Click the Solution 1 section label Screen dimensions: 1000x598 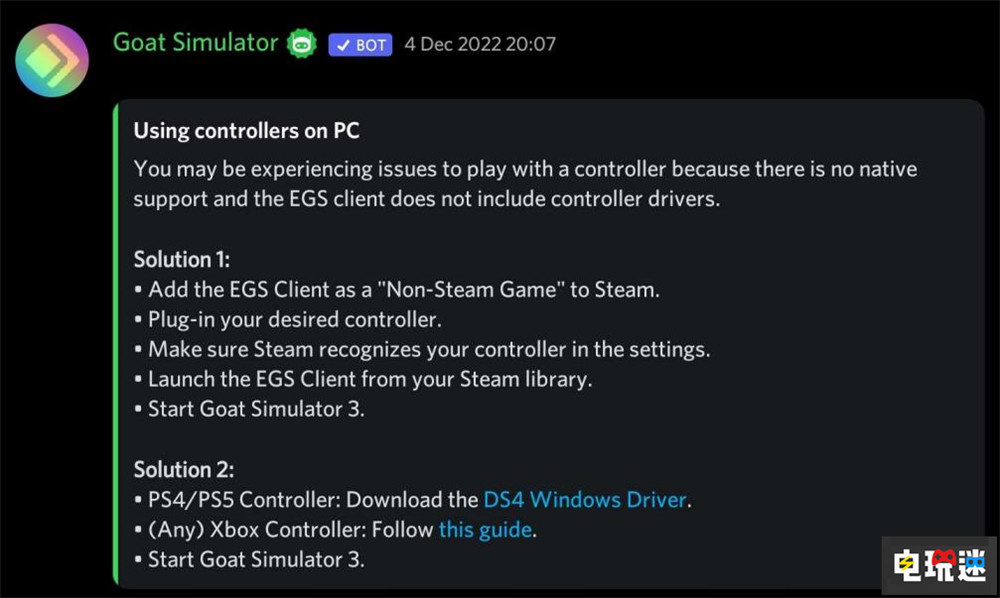(x=181, y=258)
